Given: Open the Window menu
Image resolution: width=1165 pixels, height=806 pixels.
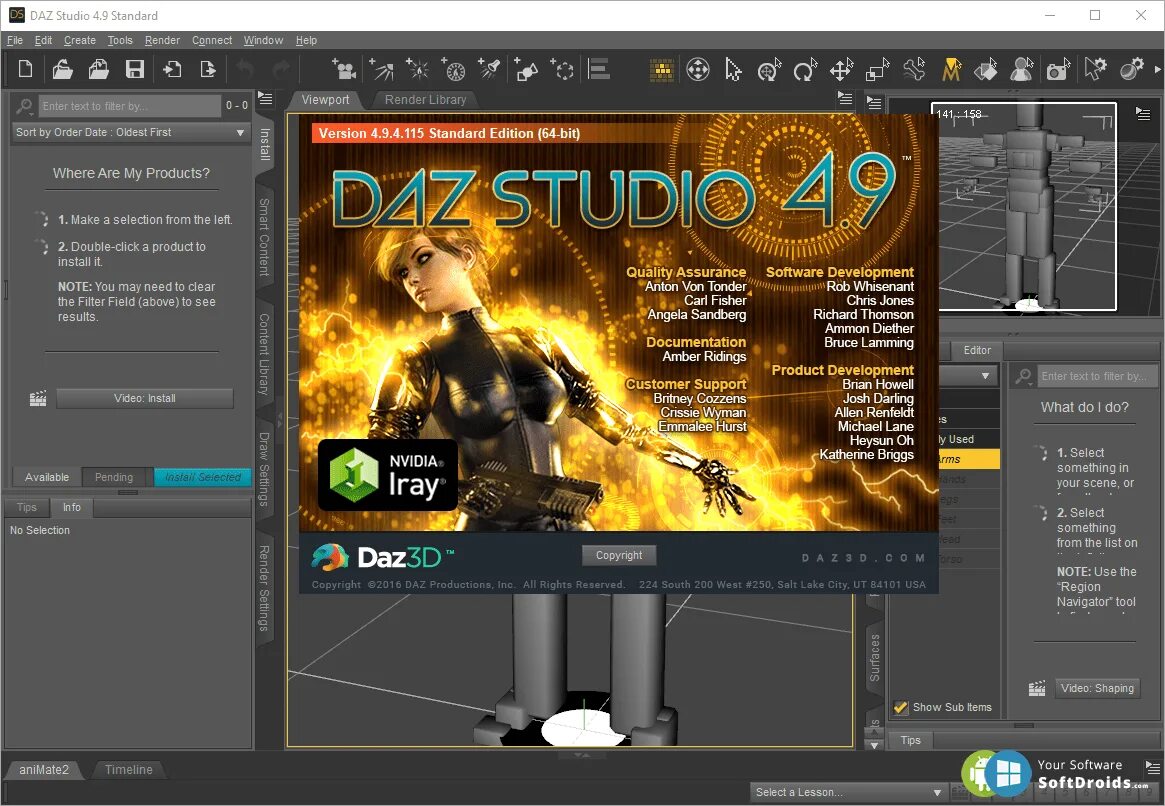Looking at the screenshot, I should point(263,40).
